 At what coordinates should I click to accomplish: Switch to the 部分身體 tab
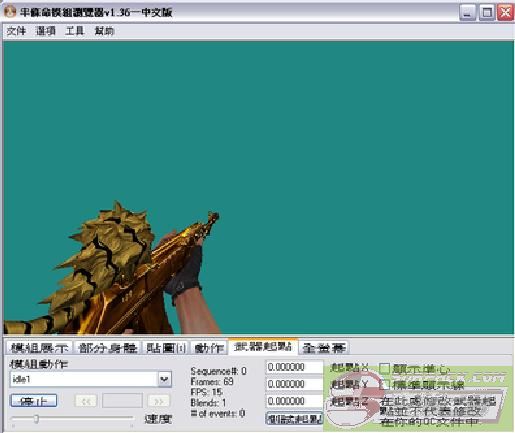click(108, 348)
